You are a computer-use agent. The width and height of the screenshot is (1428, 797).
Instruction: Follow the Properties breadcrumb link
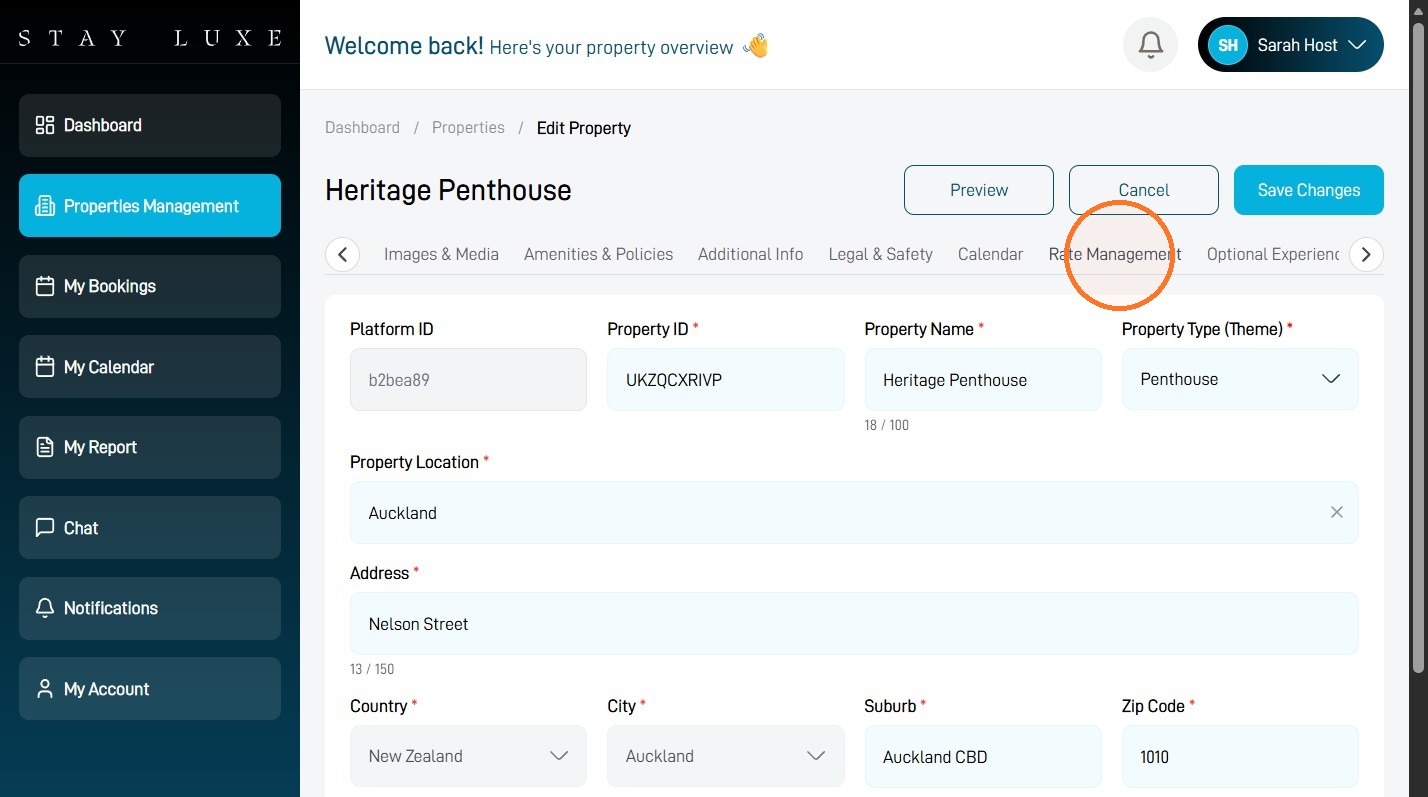coord(468,128)
